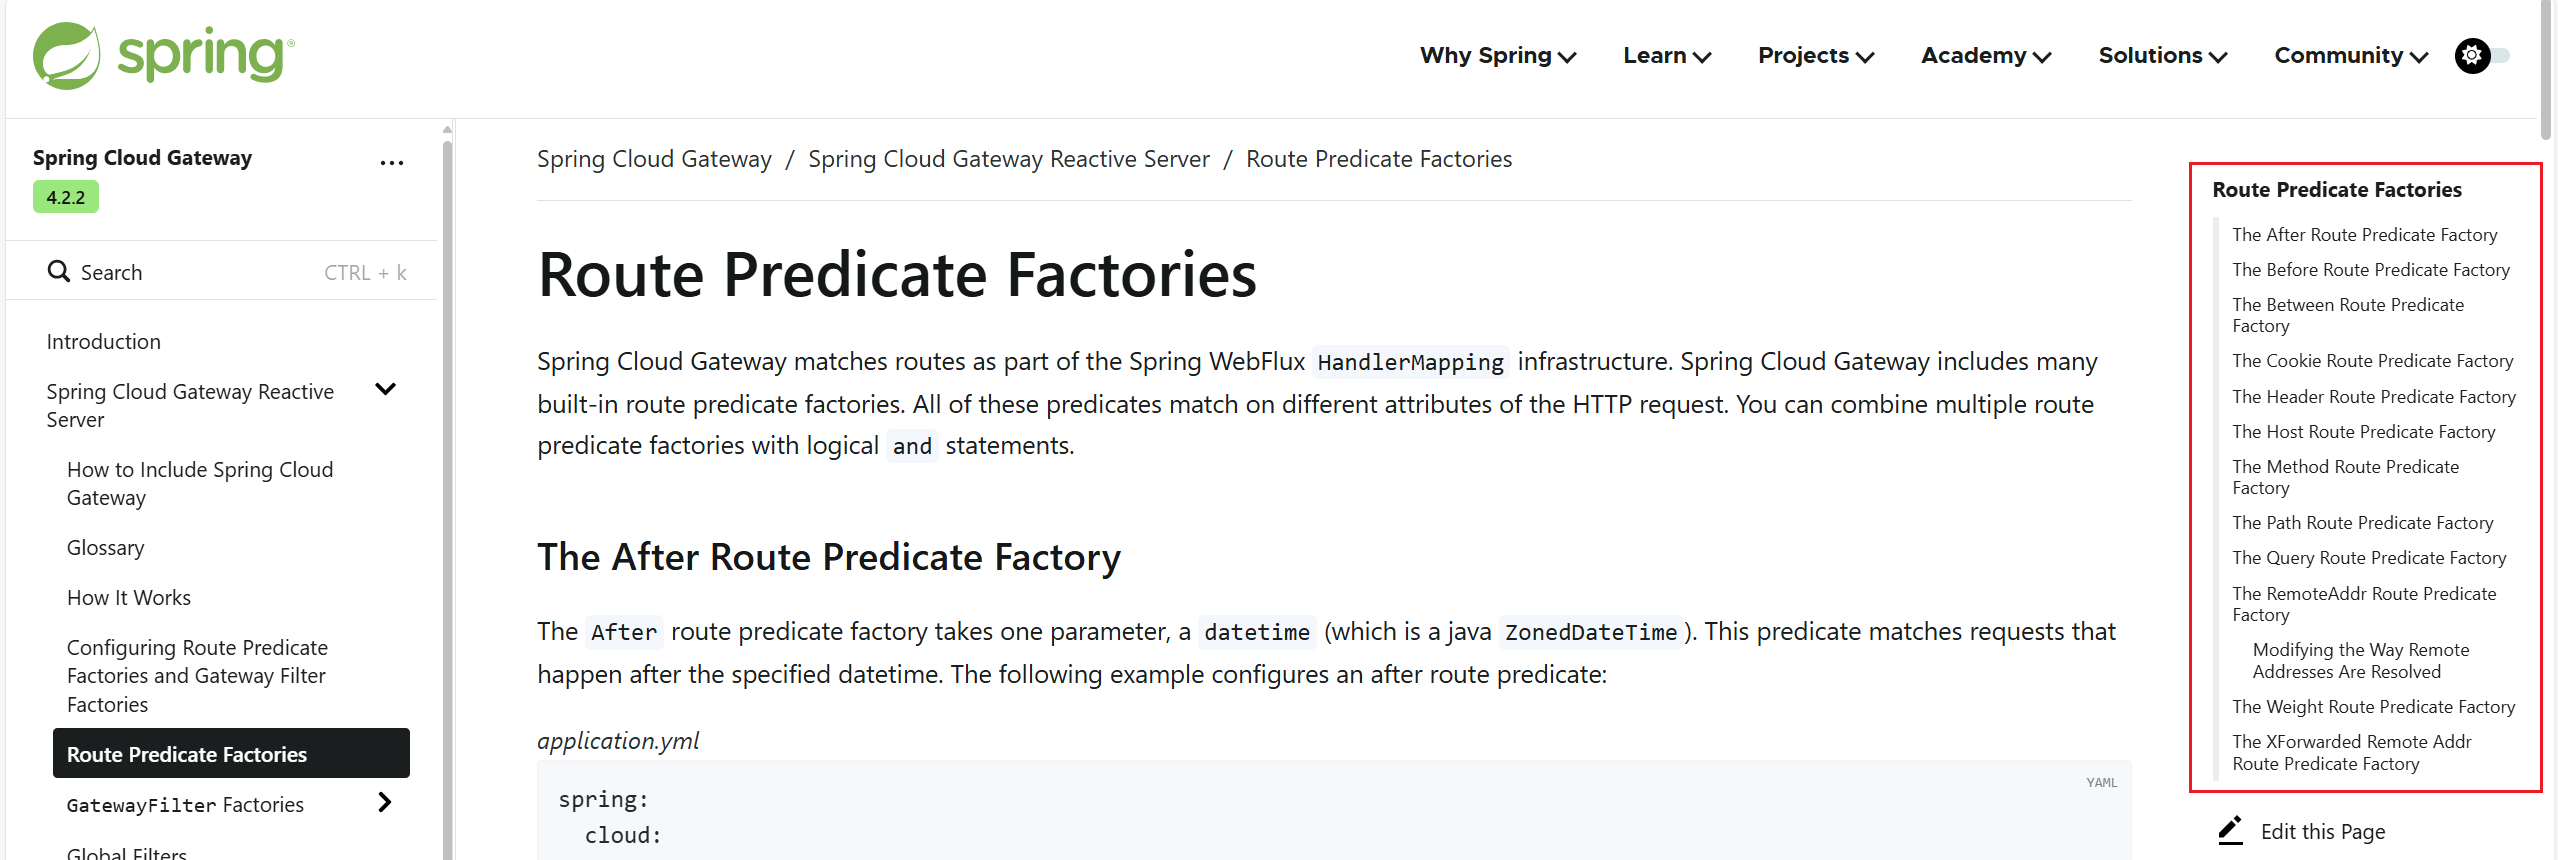Viewport: 2558px width, 860px height.
Task: Jump to Modifying the Way Remote Addresses Are Resolved
Action: click(2361, 661)
